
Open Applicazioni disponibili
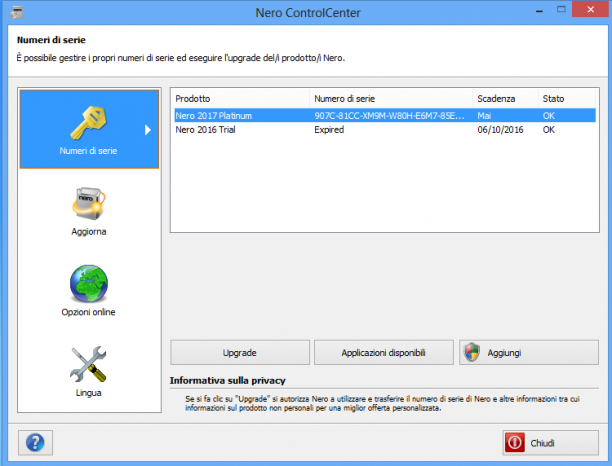[384, 352]
